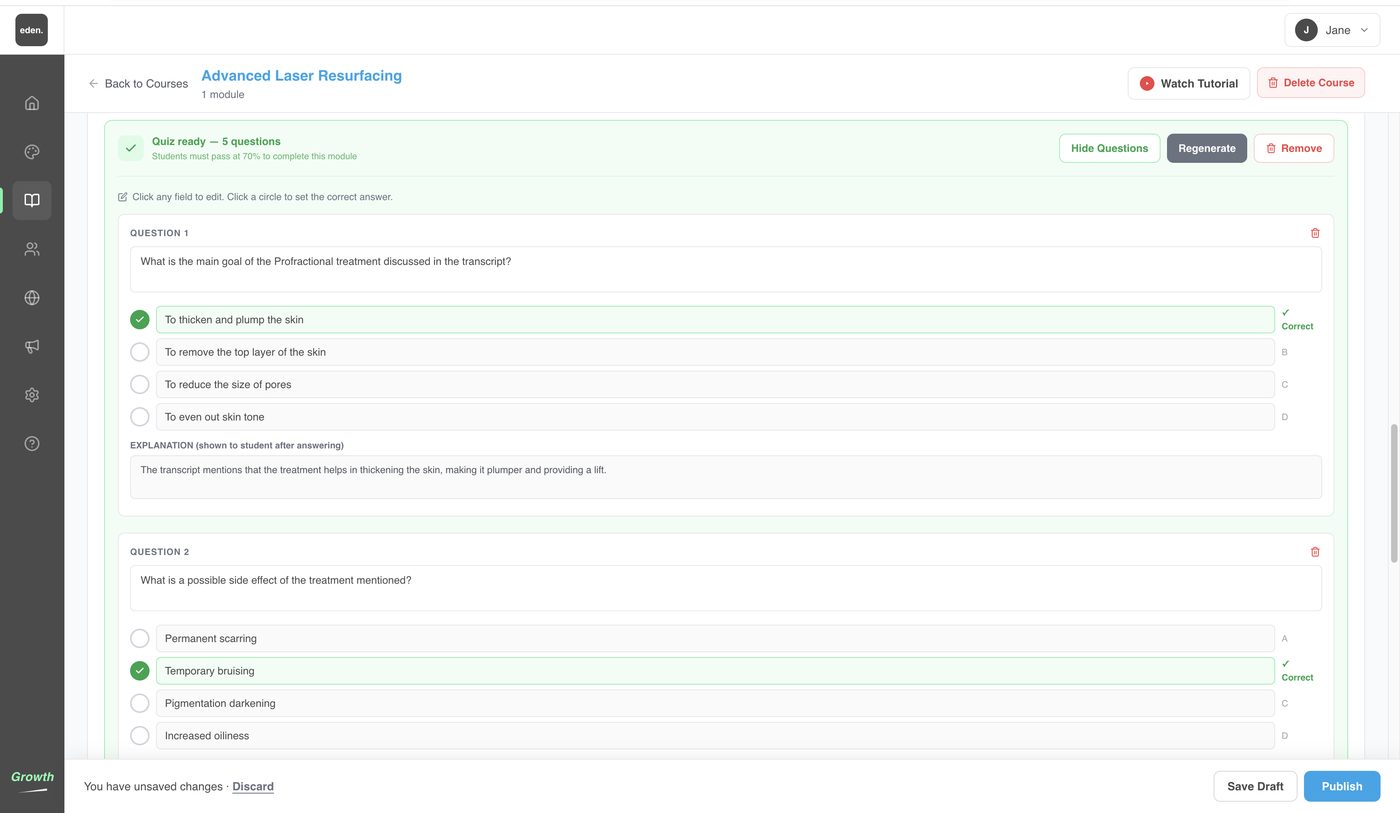
Task: Publish the course
Action: coord(1341,786)
